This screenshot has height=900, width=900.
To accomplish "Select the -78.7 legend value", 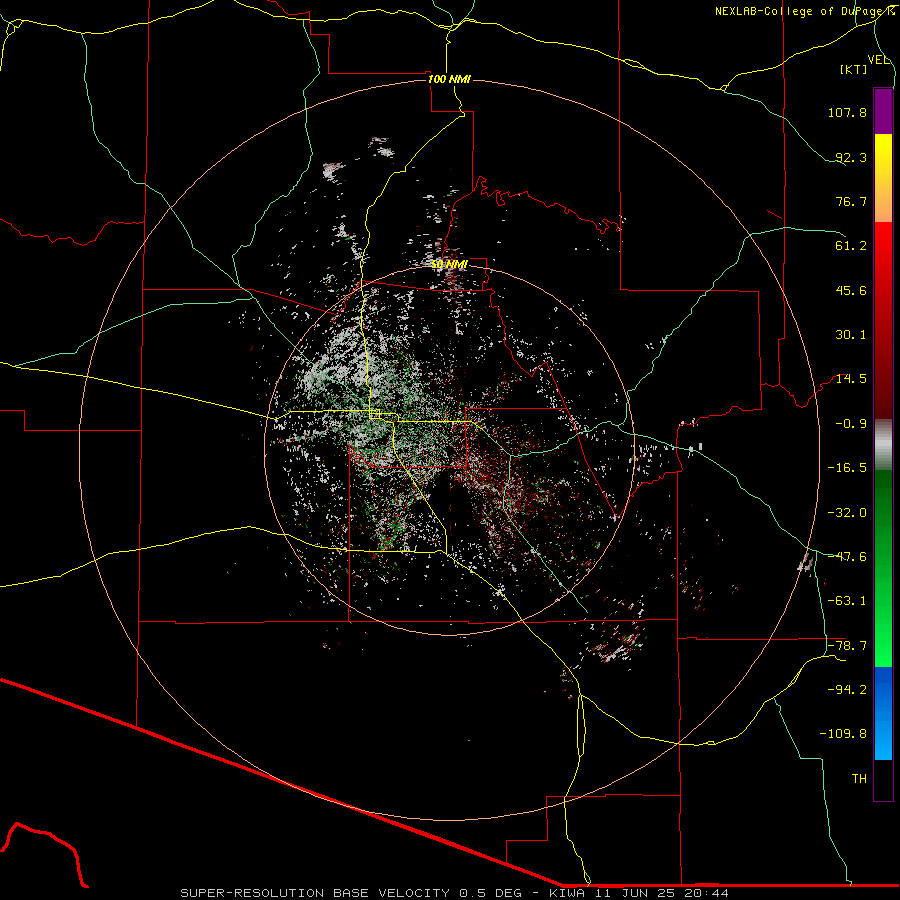I will [x=847, y=646].
